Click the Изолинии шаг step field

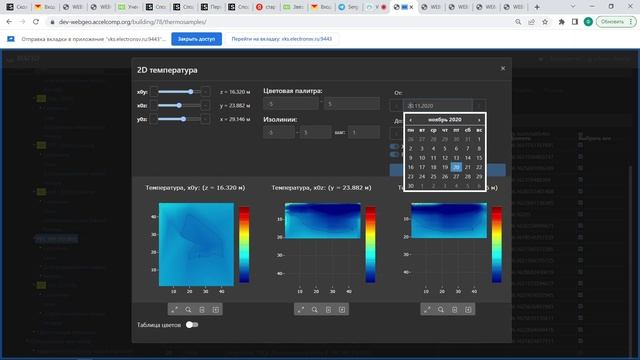pos(364,132)
